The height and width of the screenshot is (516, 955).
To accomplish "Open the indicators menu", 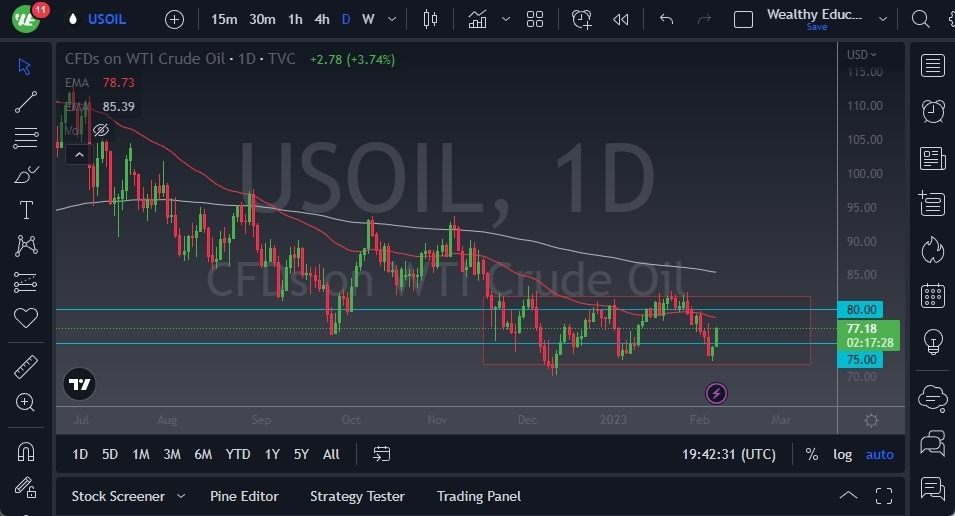I will pos(478,19).
